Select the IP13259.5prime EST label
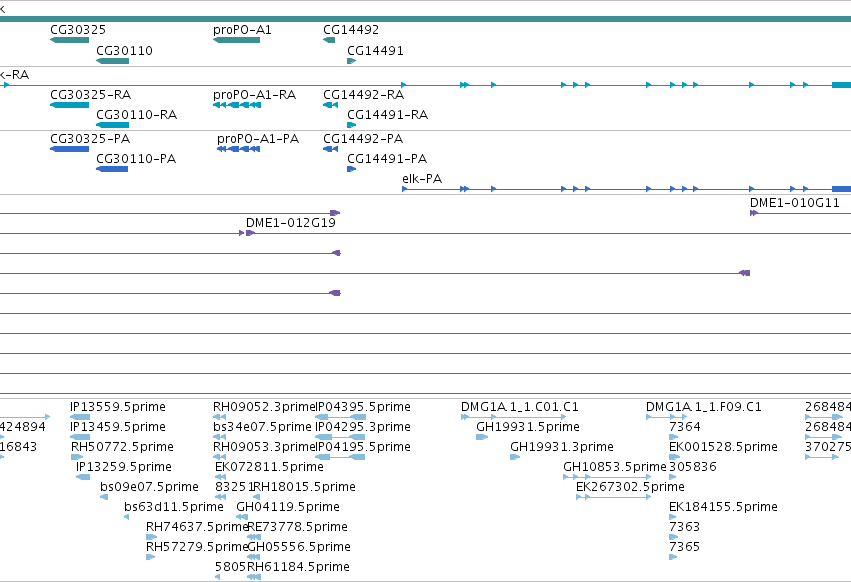 pos(124,467)
